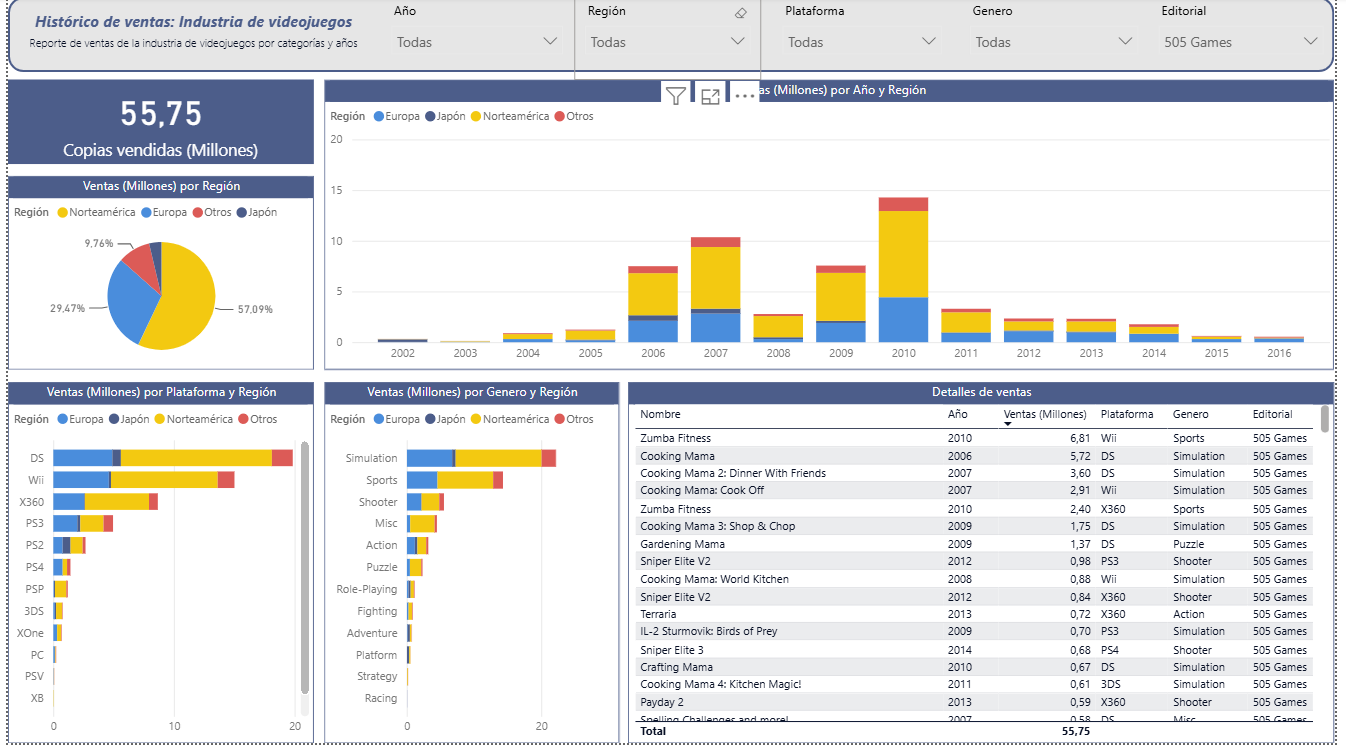
Task: Click the Terraria row name
Action: tap(658, 614)
